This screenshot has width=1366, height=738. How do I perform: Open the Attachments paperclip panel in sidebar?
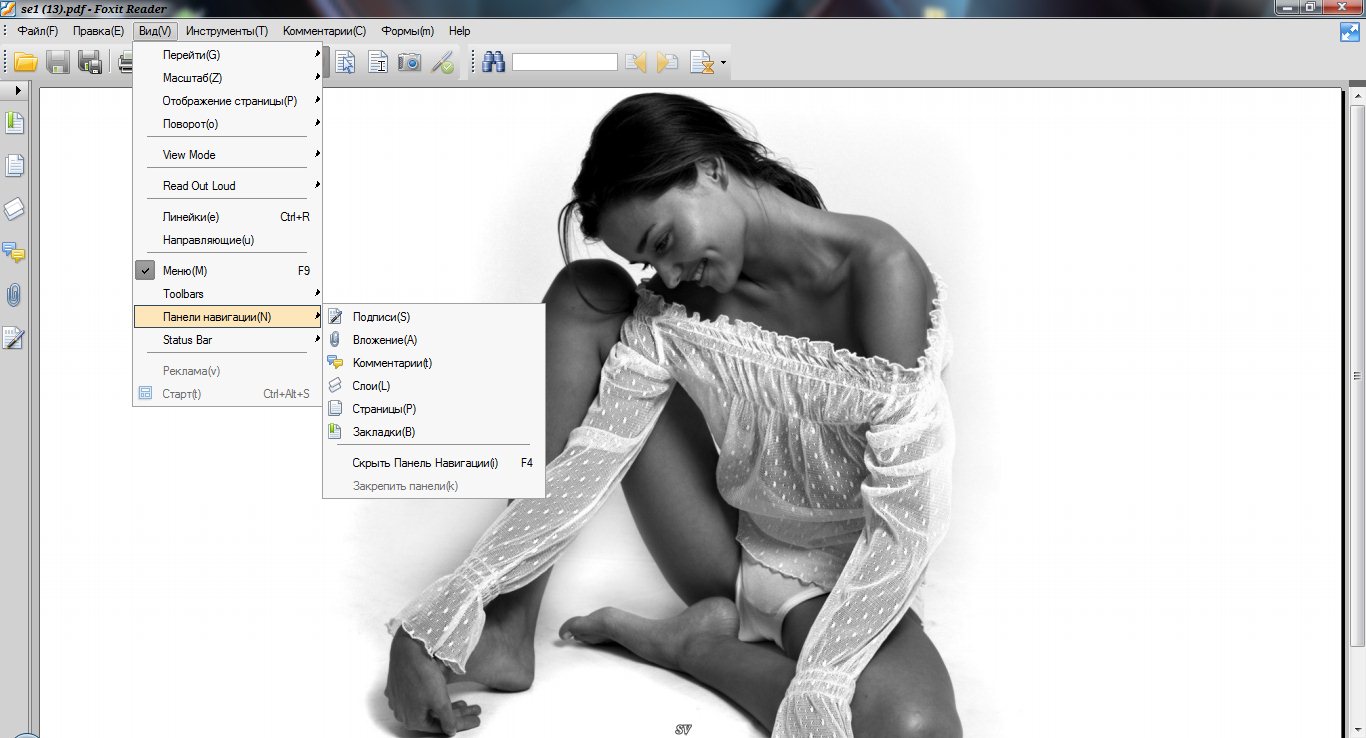point(14,295)
